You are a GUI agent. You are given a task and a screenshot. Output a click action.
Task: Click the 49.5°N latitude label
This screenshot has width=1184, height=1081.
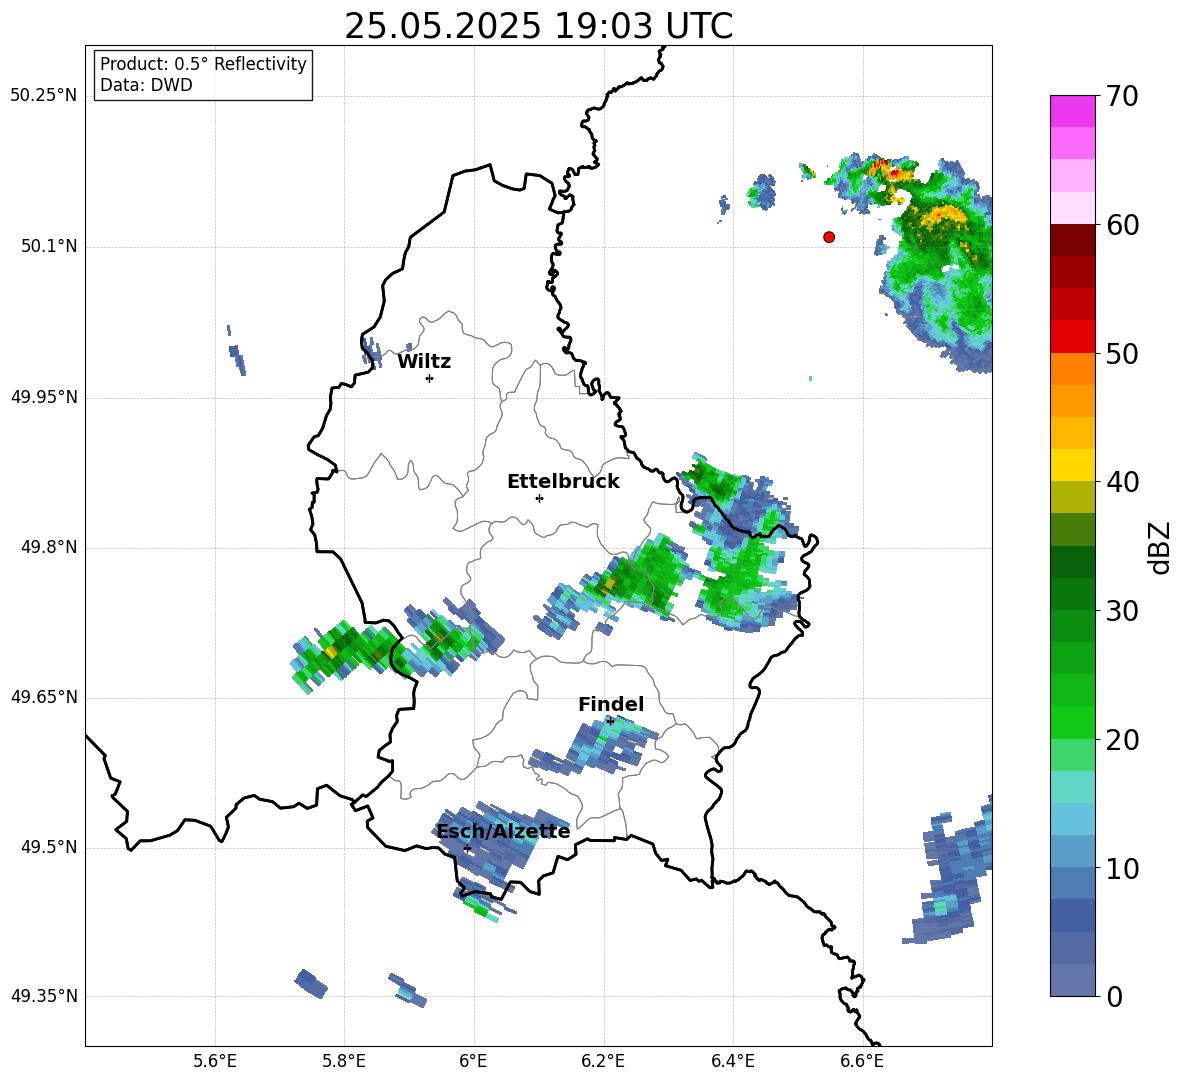point(49,847)
